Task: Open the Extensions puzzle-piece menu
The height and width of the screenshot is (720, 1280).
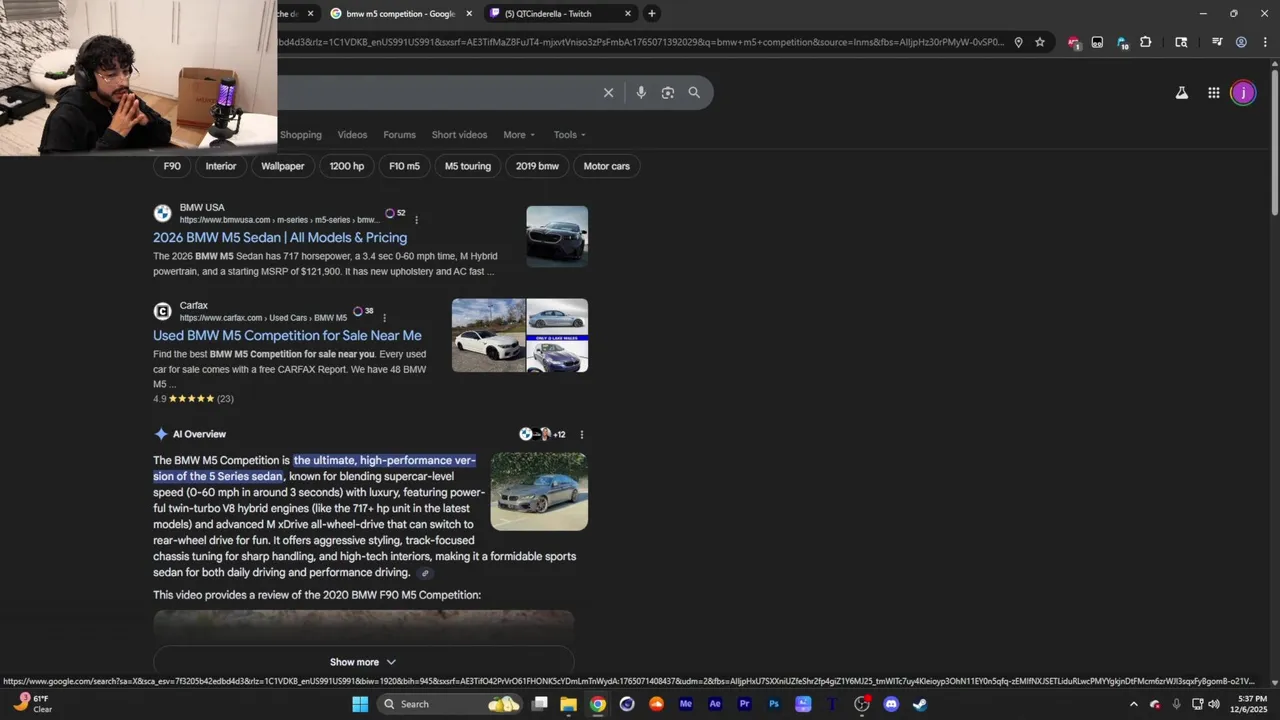Action: coord(1146,43)
